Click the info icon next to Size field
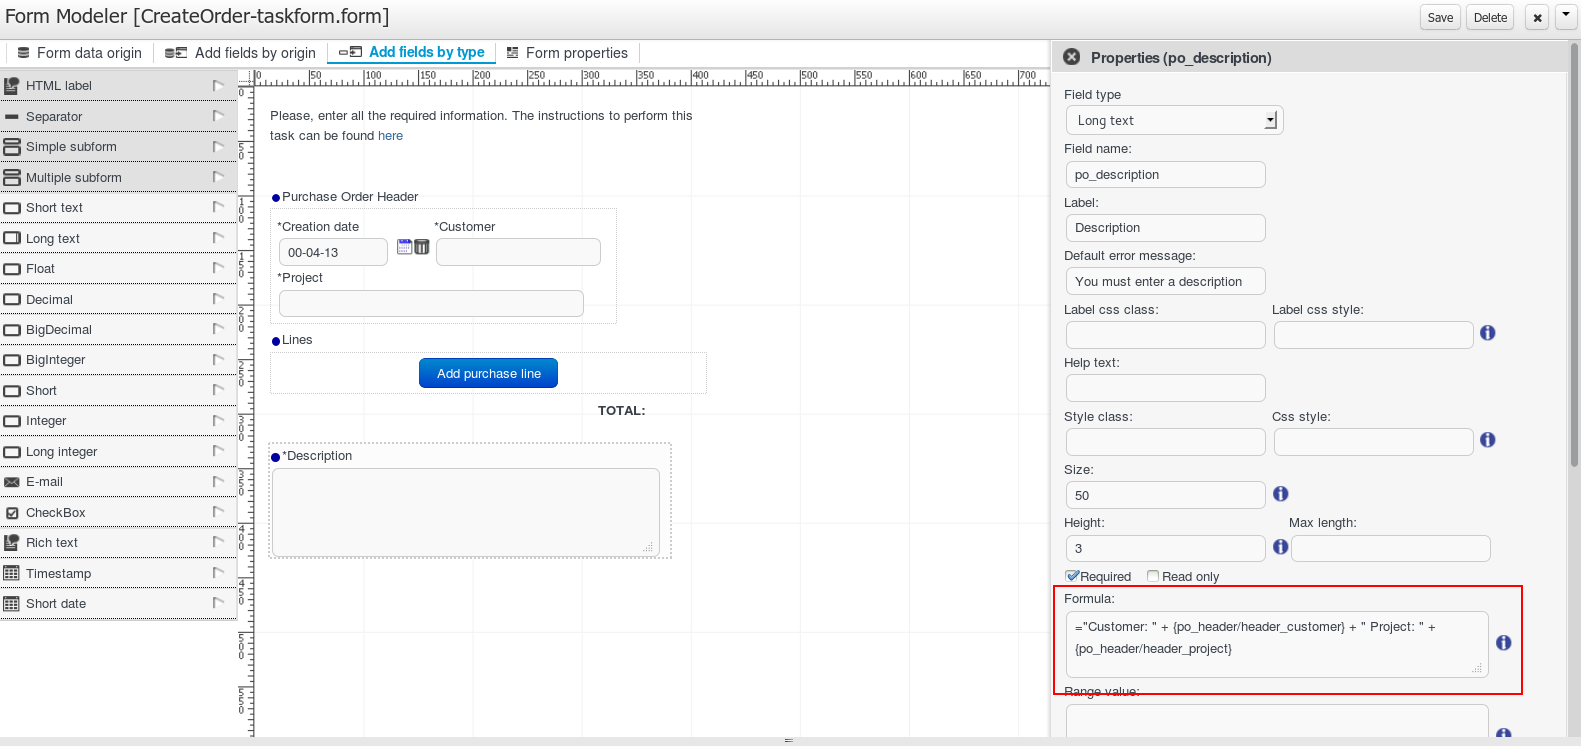This screenshot has width=1581, height=749. pos(1280,494)
